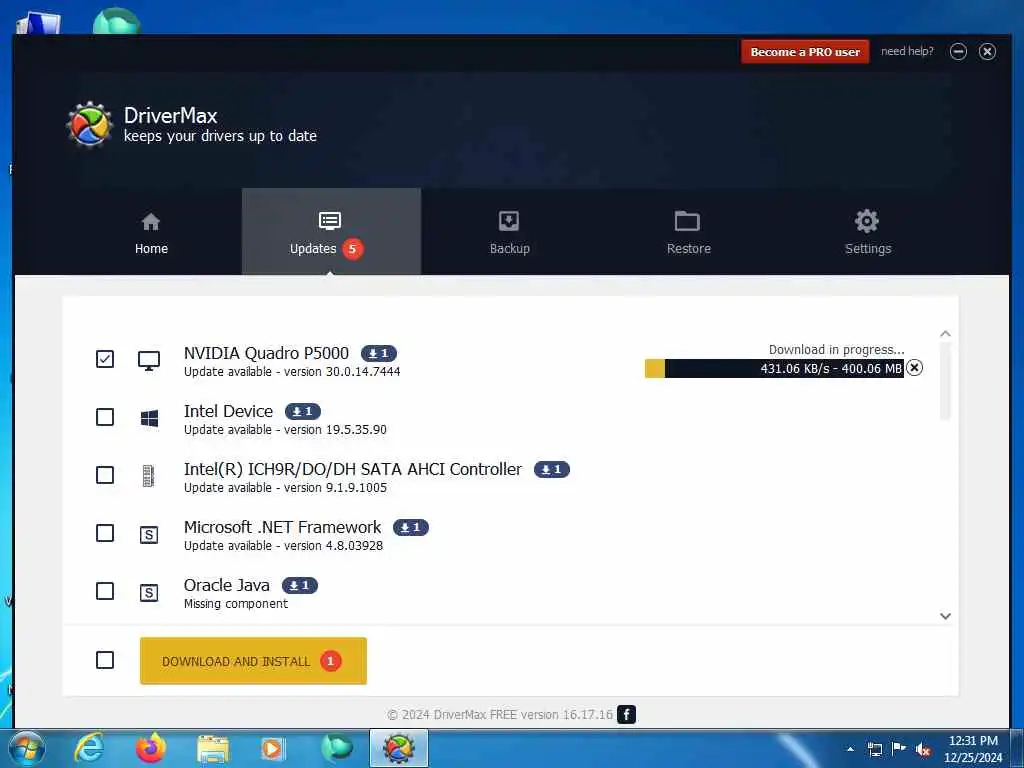
Task: Click the updates list scrollbar thumb
Action: (x=945, y=382)
